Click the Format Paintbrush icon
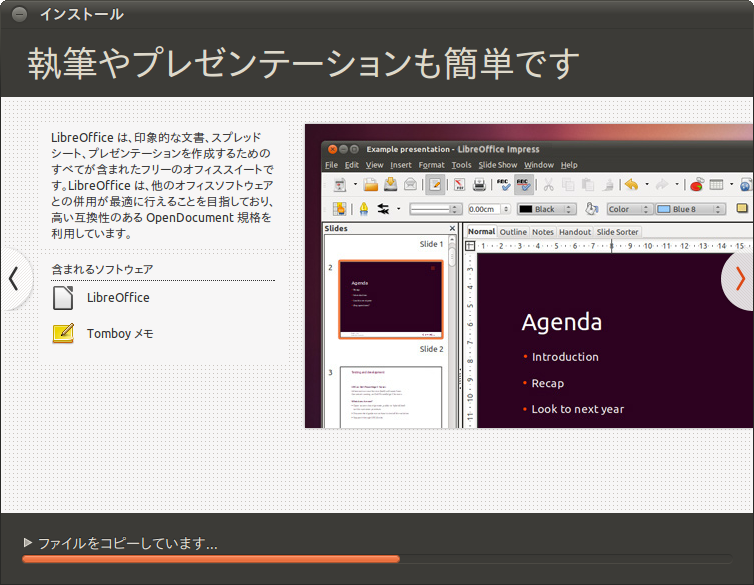This screenshot has height=585, width=754. (x=607, y=185)
